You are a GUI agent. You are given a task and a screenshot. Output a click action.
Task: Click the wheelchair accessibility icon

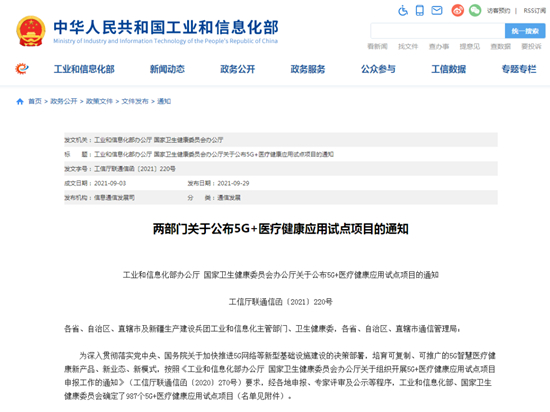coord(403,11)
